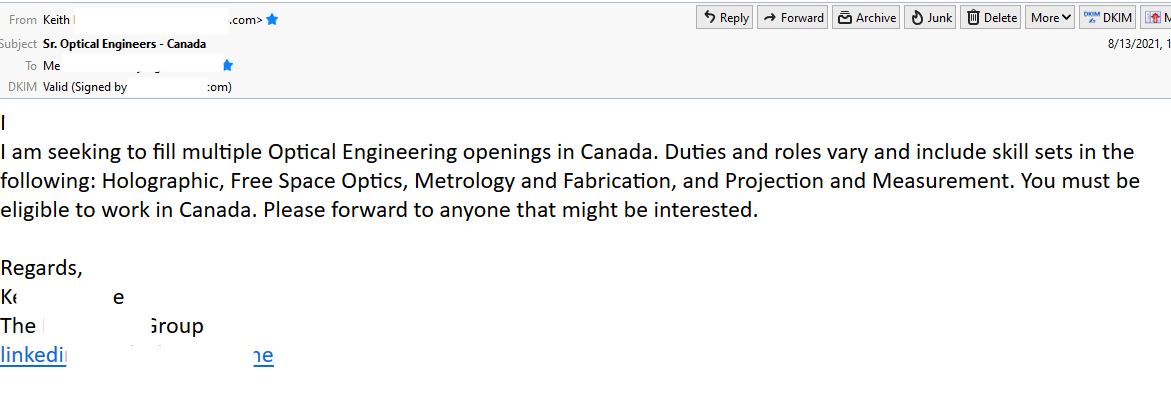Forward this email message
The width and height of the screenshot is (1171, 420).
(x=793, y=18)
